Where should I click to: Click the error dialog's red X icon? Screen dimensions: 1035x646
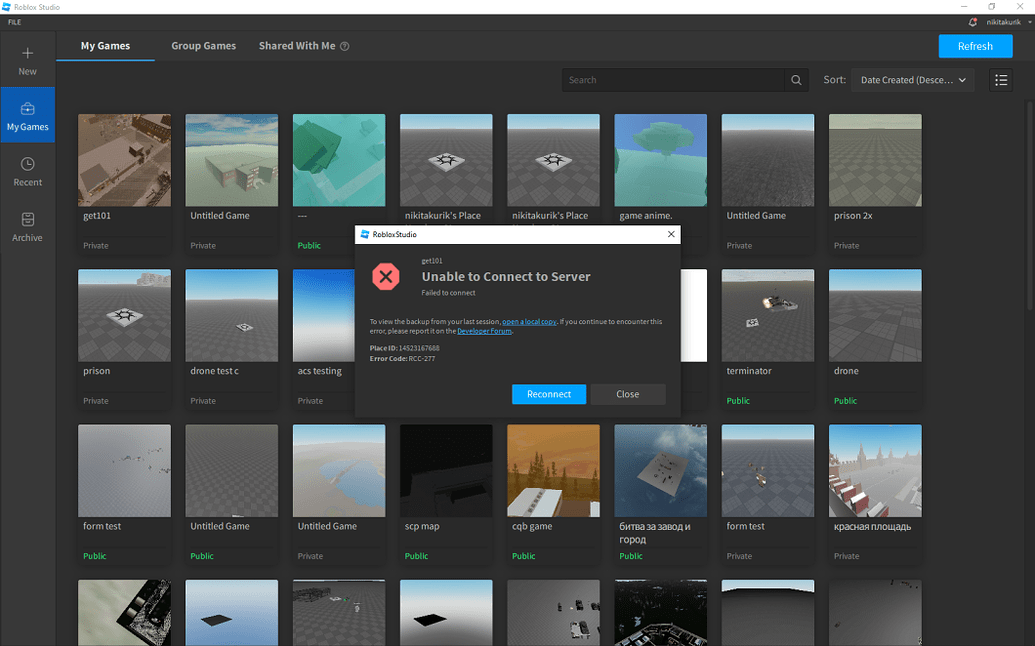(386, 277)
